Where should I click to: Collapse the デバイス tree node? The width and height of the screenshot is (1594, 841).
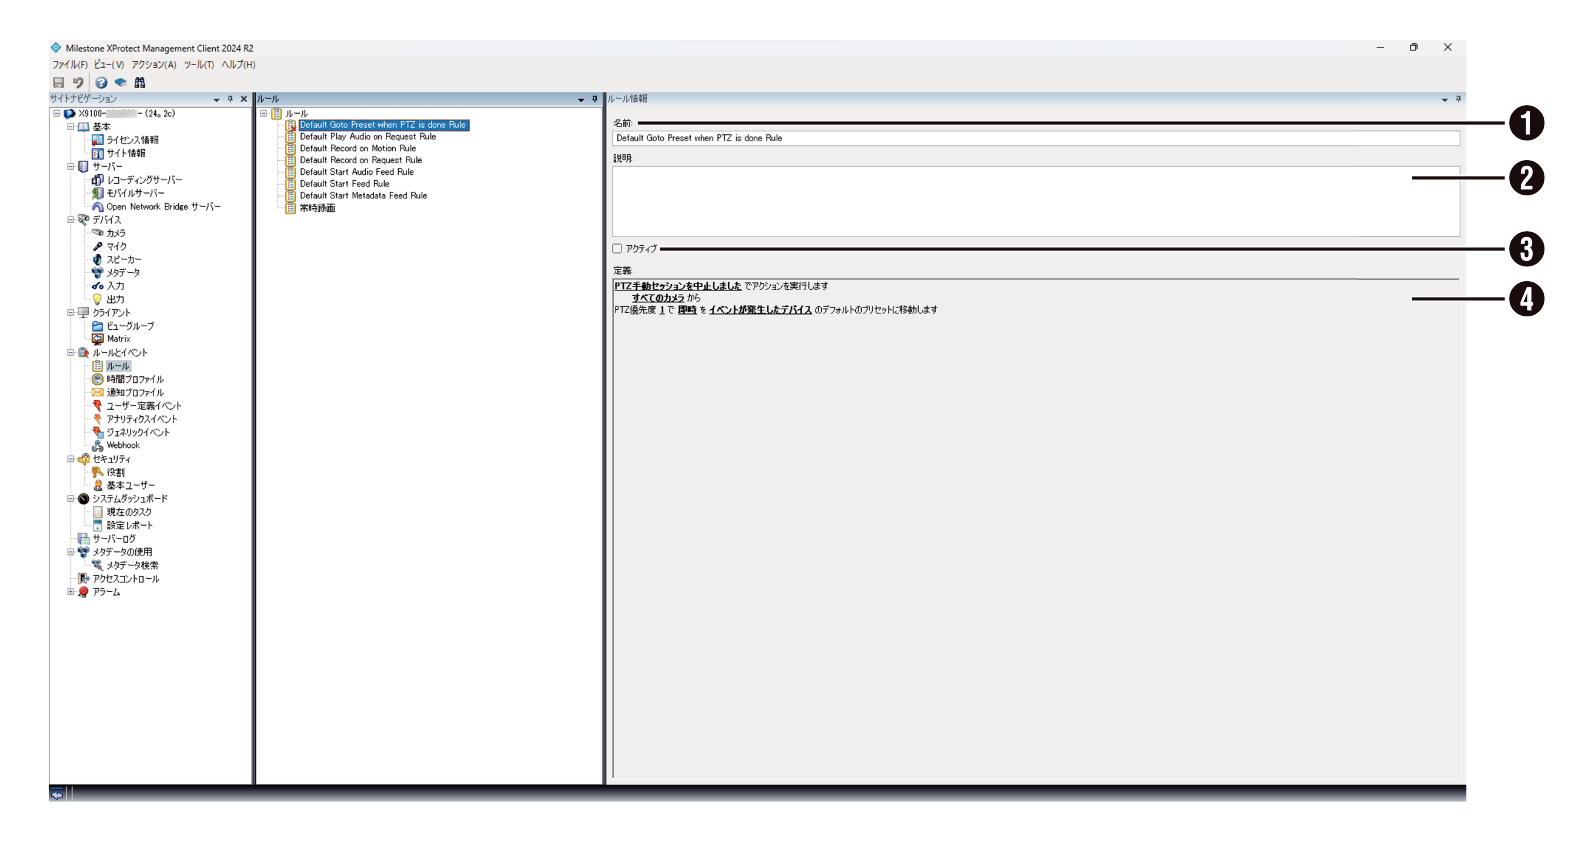[x=71, y=220]
